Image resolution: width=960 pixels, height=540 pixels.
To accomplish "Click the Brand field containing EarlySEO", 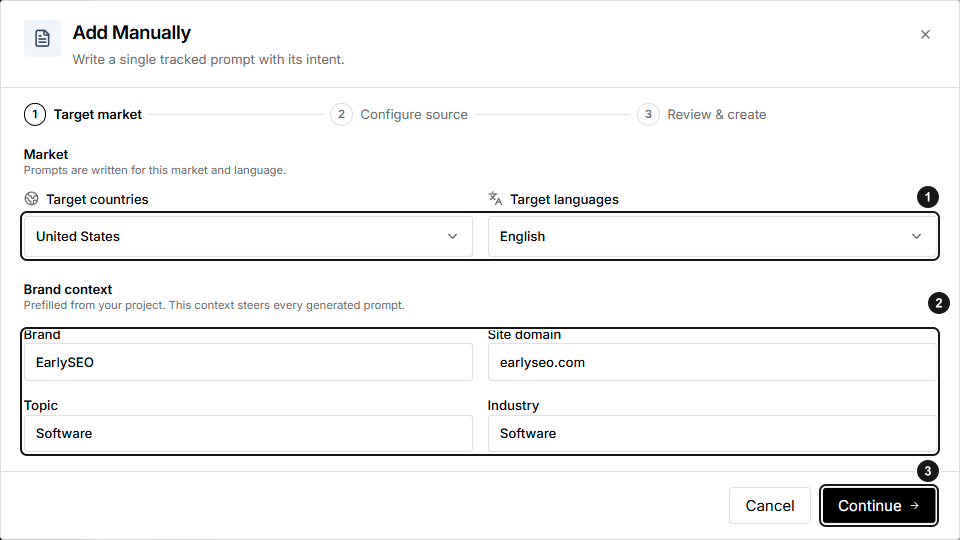I will click(x=248, y=362).
